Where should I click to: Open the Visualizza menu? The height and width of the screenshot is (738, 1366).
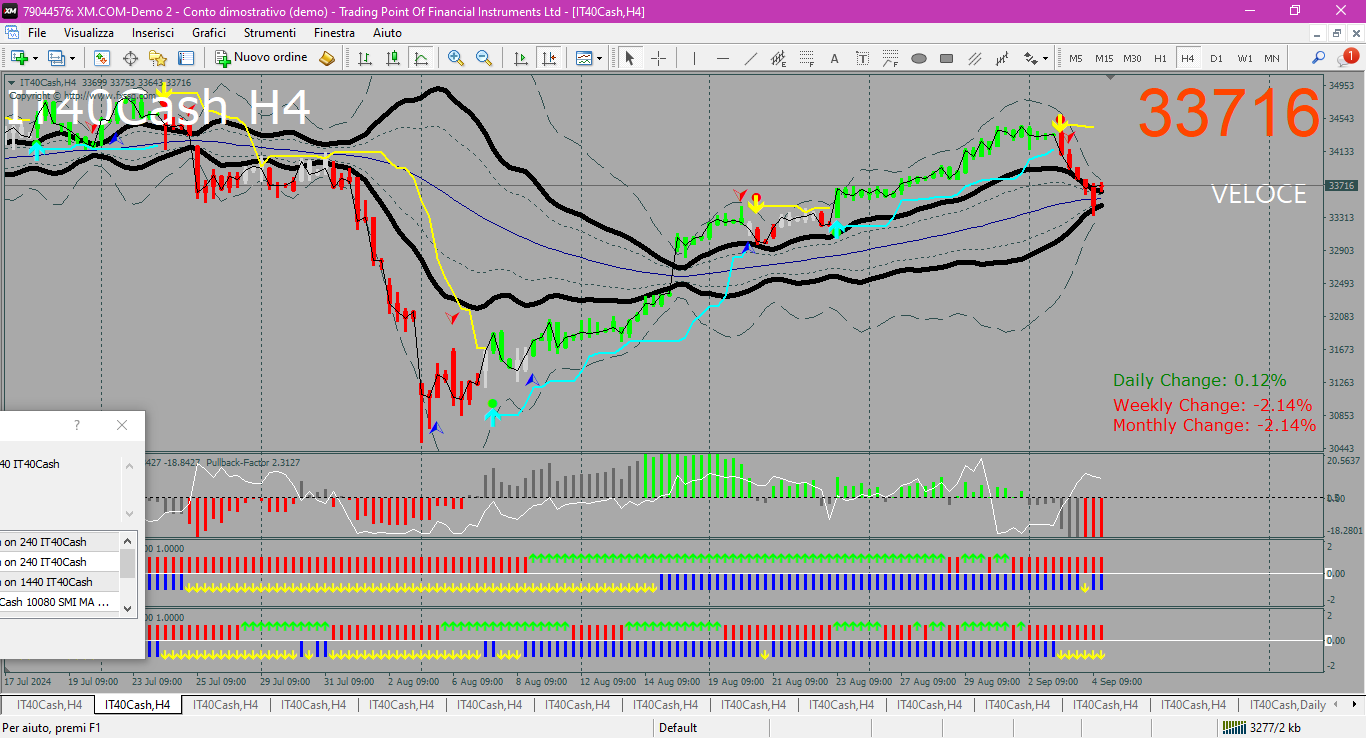pos(89,33)
